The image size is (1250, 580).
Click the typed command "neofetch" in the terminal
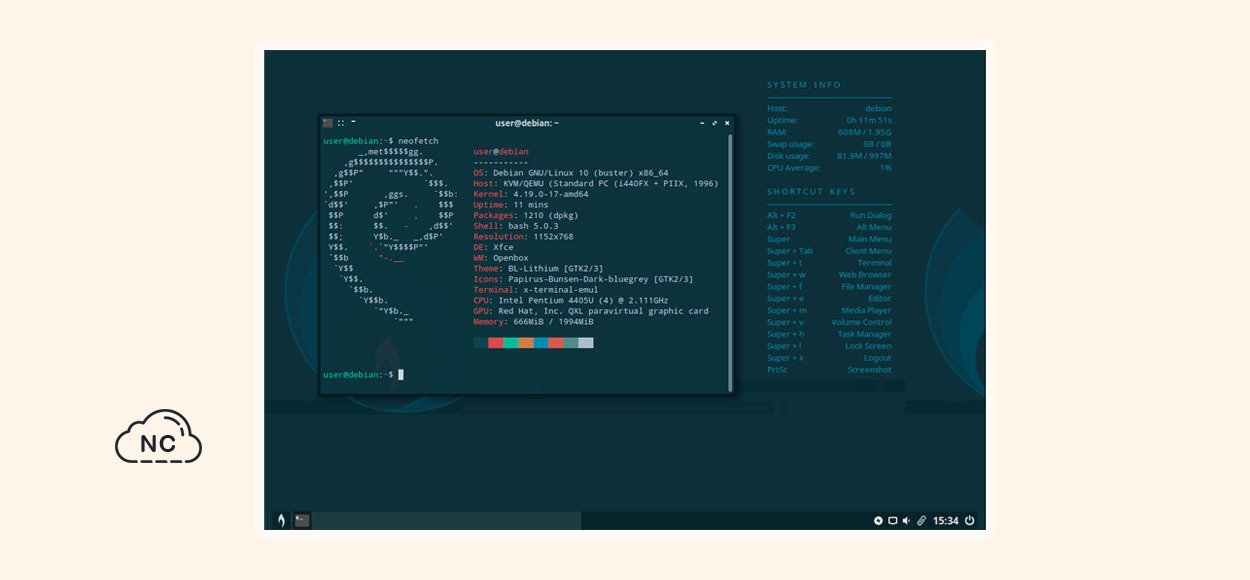pos(418,141)
